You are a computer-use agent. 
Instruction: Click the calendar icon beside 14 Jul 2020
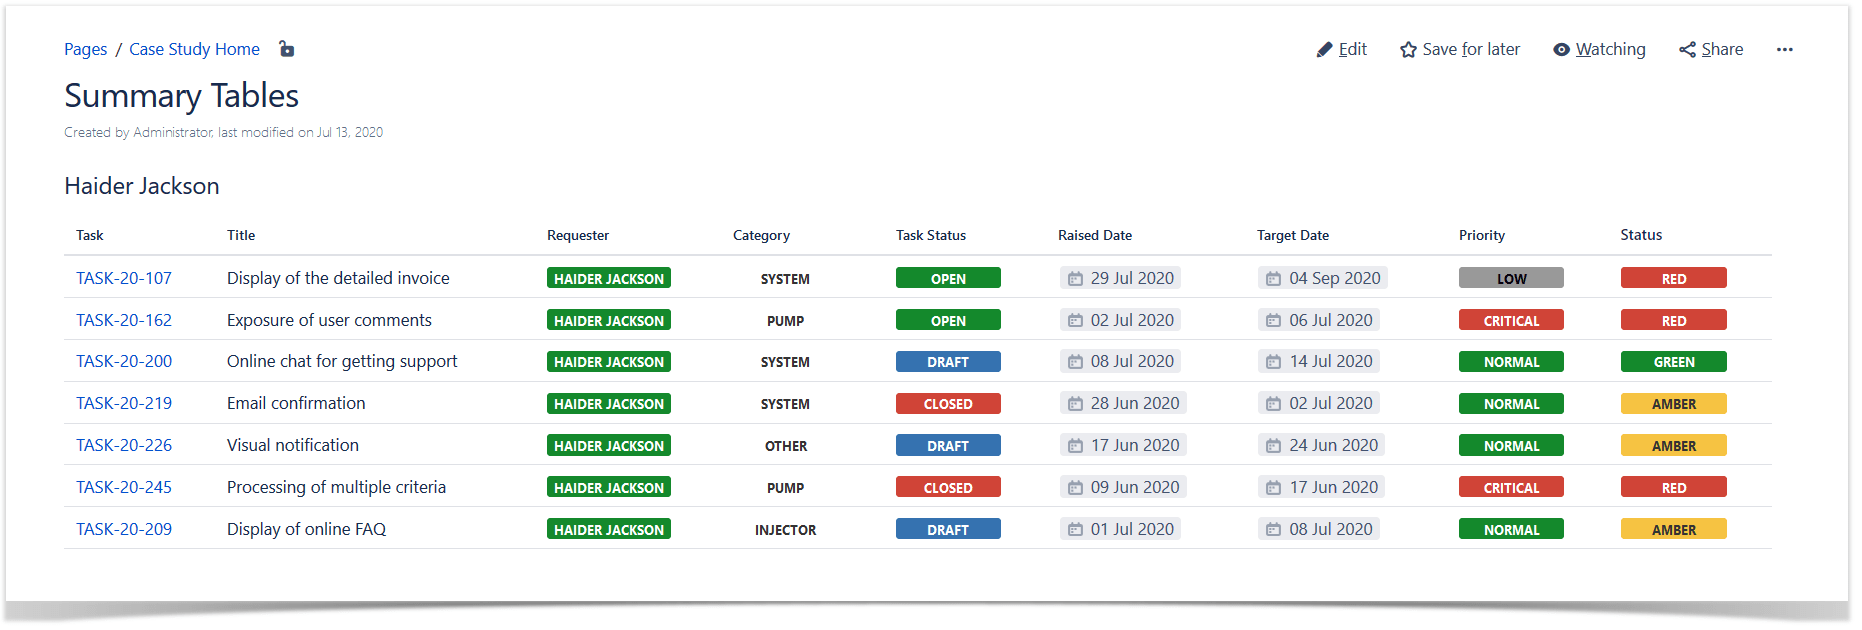click(1273, 362)
